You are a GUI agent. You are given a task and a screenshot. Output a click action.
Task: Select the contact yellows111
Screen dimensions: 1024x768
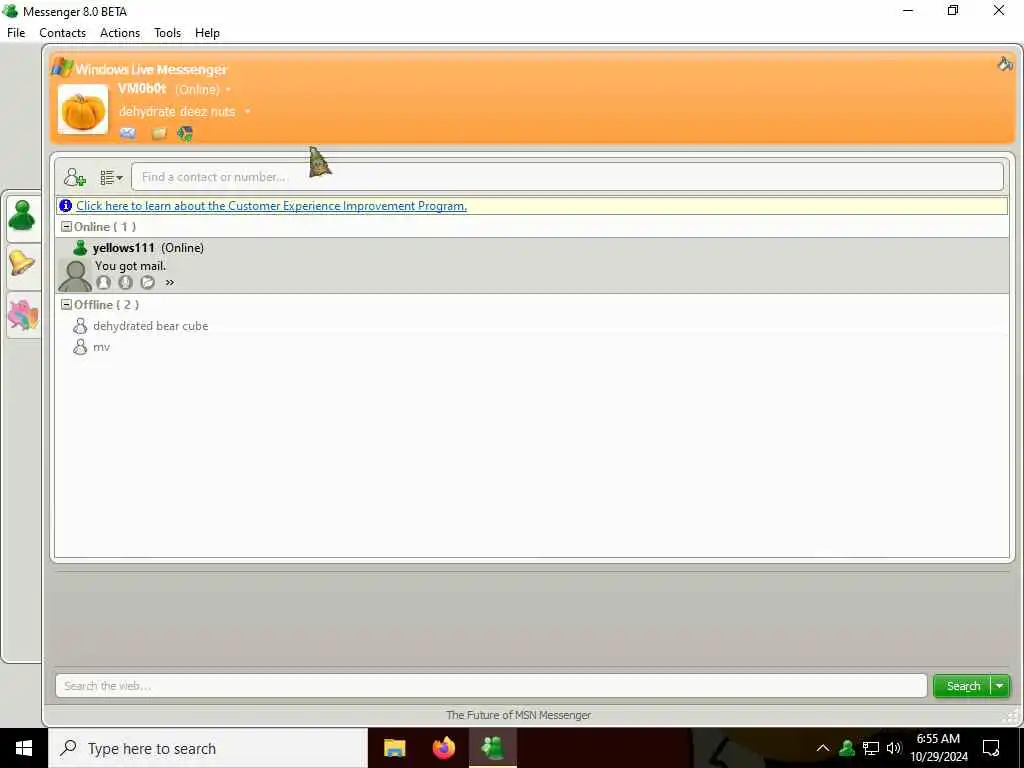point(532,265)
